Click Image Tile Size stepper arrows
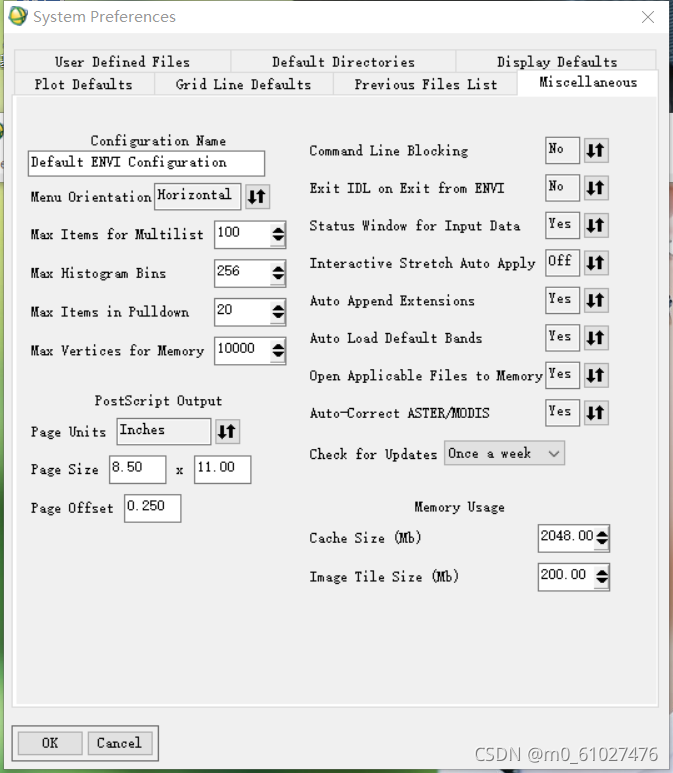 [602, 576]
